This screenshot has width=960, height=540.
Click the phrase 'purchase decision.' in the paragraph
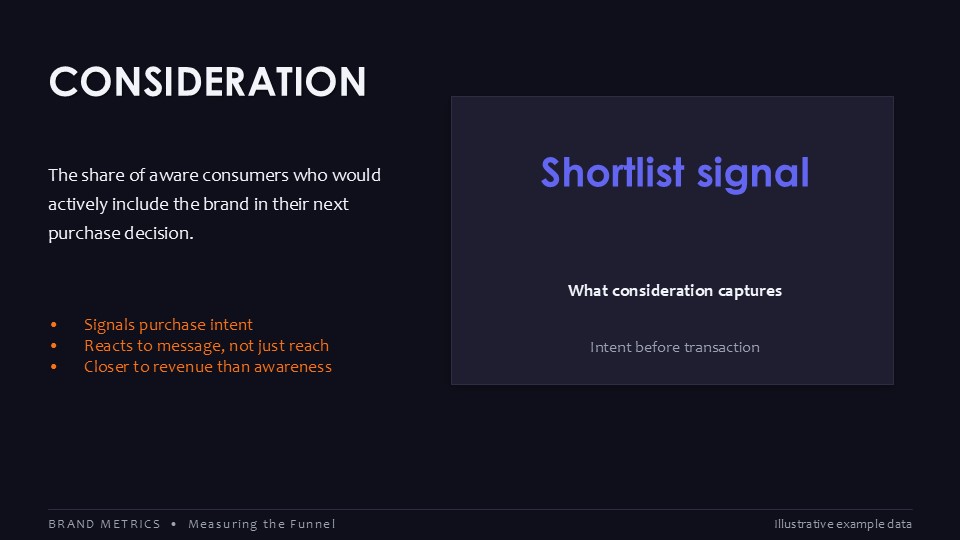(121, 233)
